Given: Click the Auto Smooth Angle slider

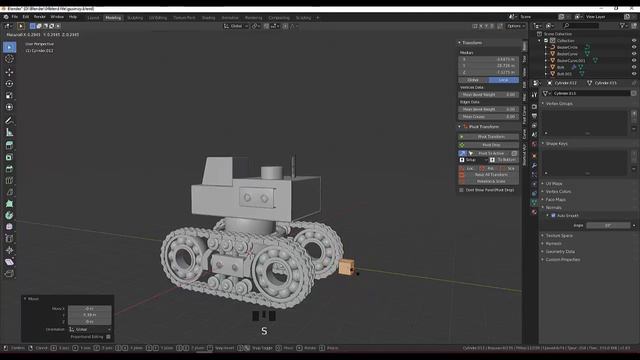Looking at the screenshot, I should click(x=609, y=225).
